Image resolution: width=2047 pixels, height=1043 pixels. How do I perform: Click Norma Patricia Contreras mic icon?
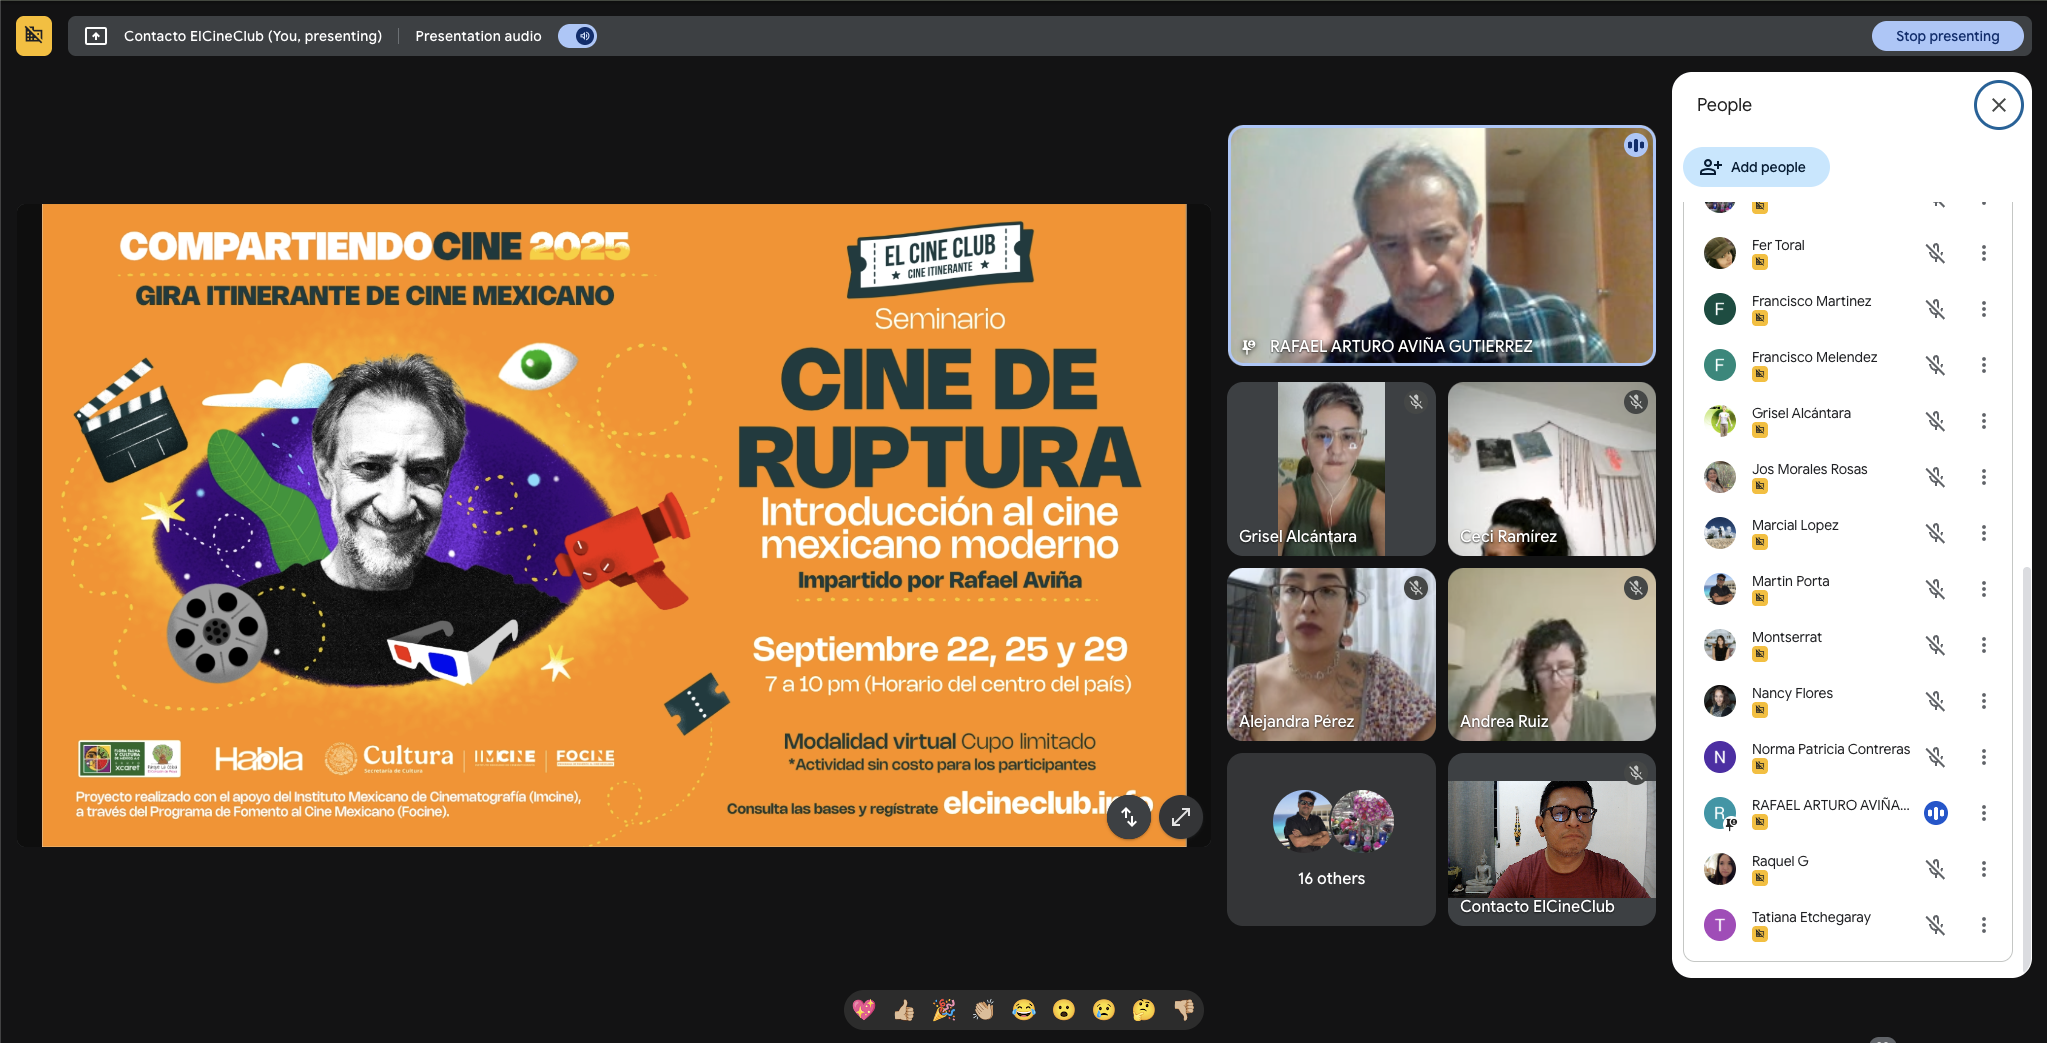click(1935, 757)
